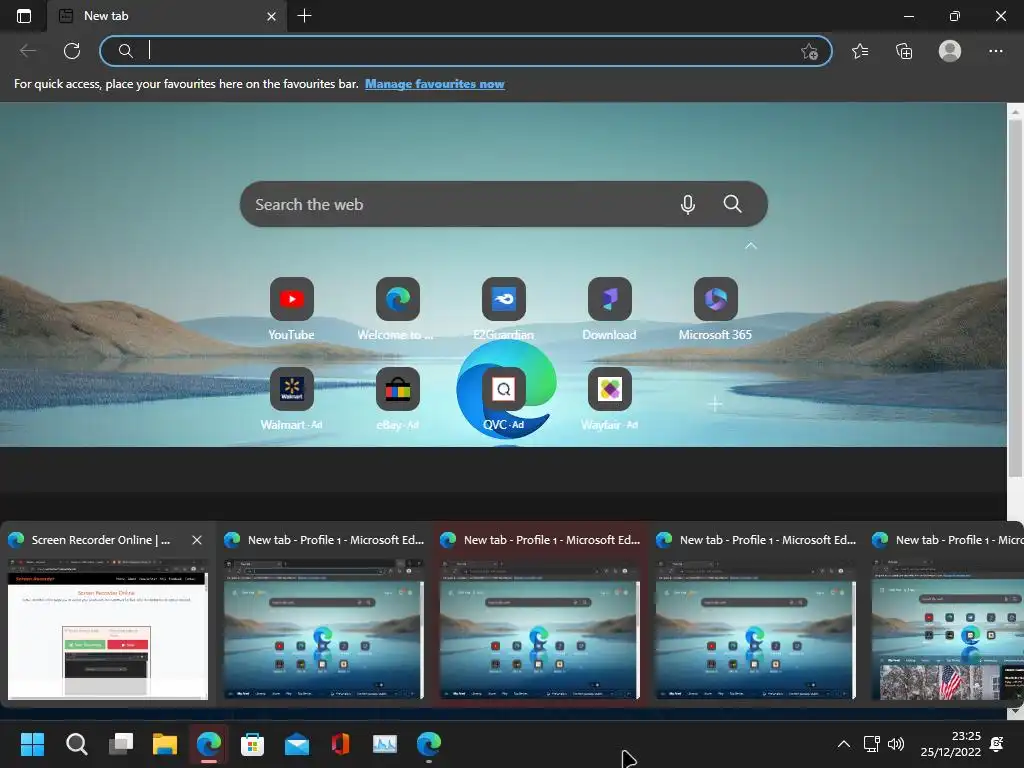Viewport: 1024px width, 768px height.
Task: Open the network tray icon
Action: click(x=871, y=744)
